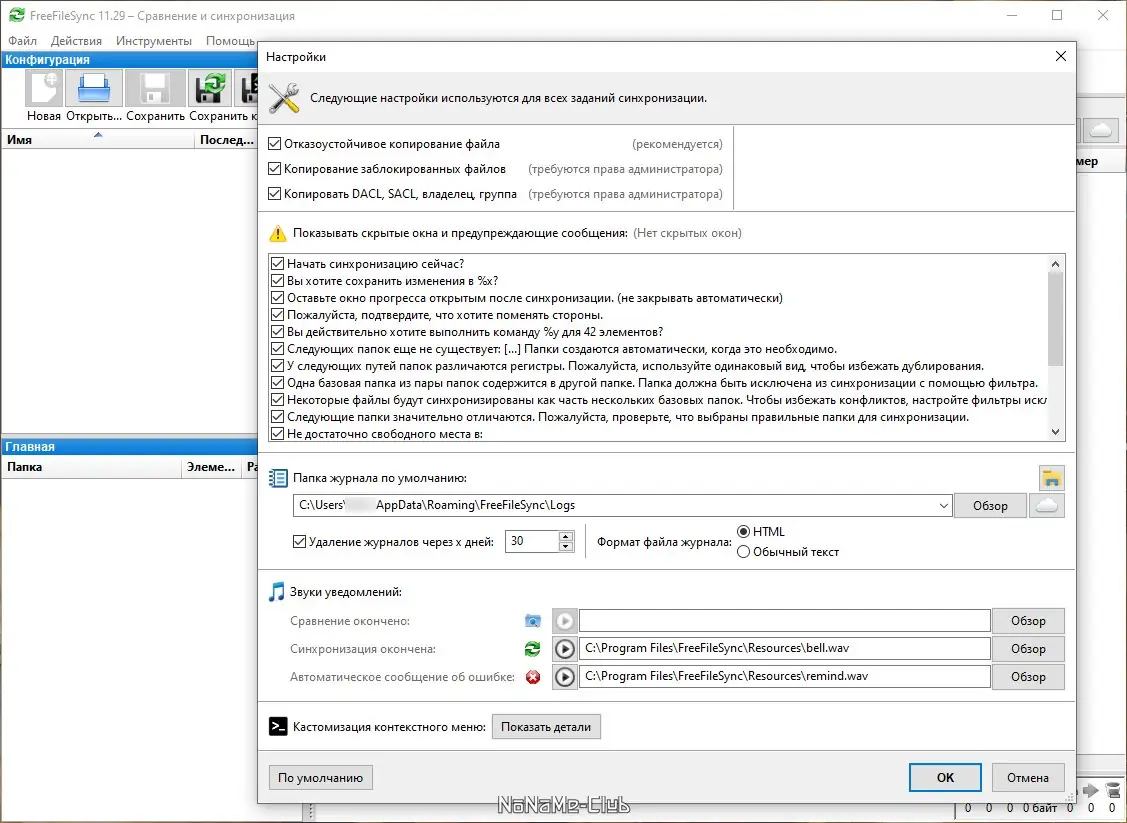Click 'Показать детали' button
The image size is (1127, 823).
[546, 727]
